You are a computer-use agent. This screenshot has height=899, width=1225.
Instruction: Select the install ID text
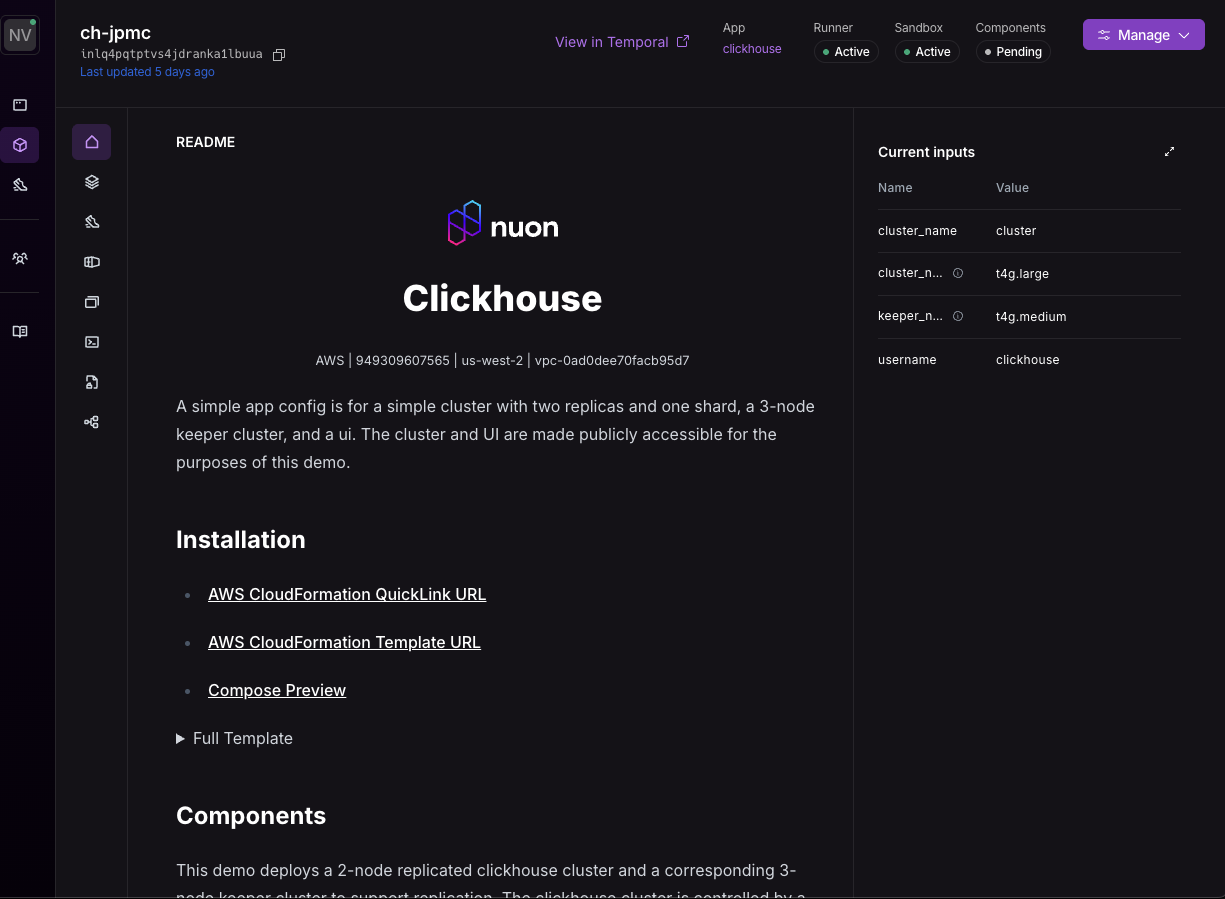pyautogui.click(x=171, y=54)
